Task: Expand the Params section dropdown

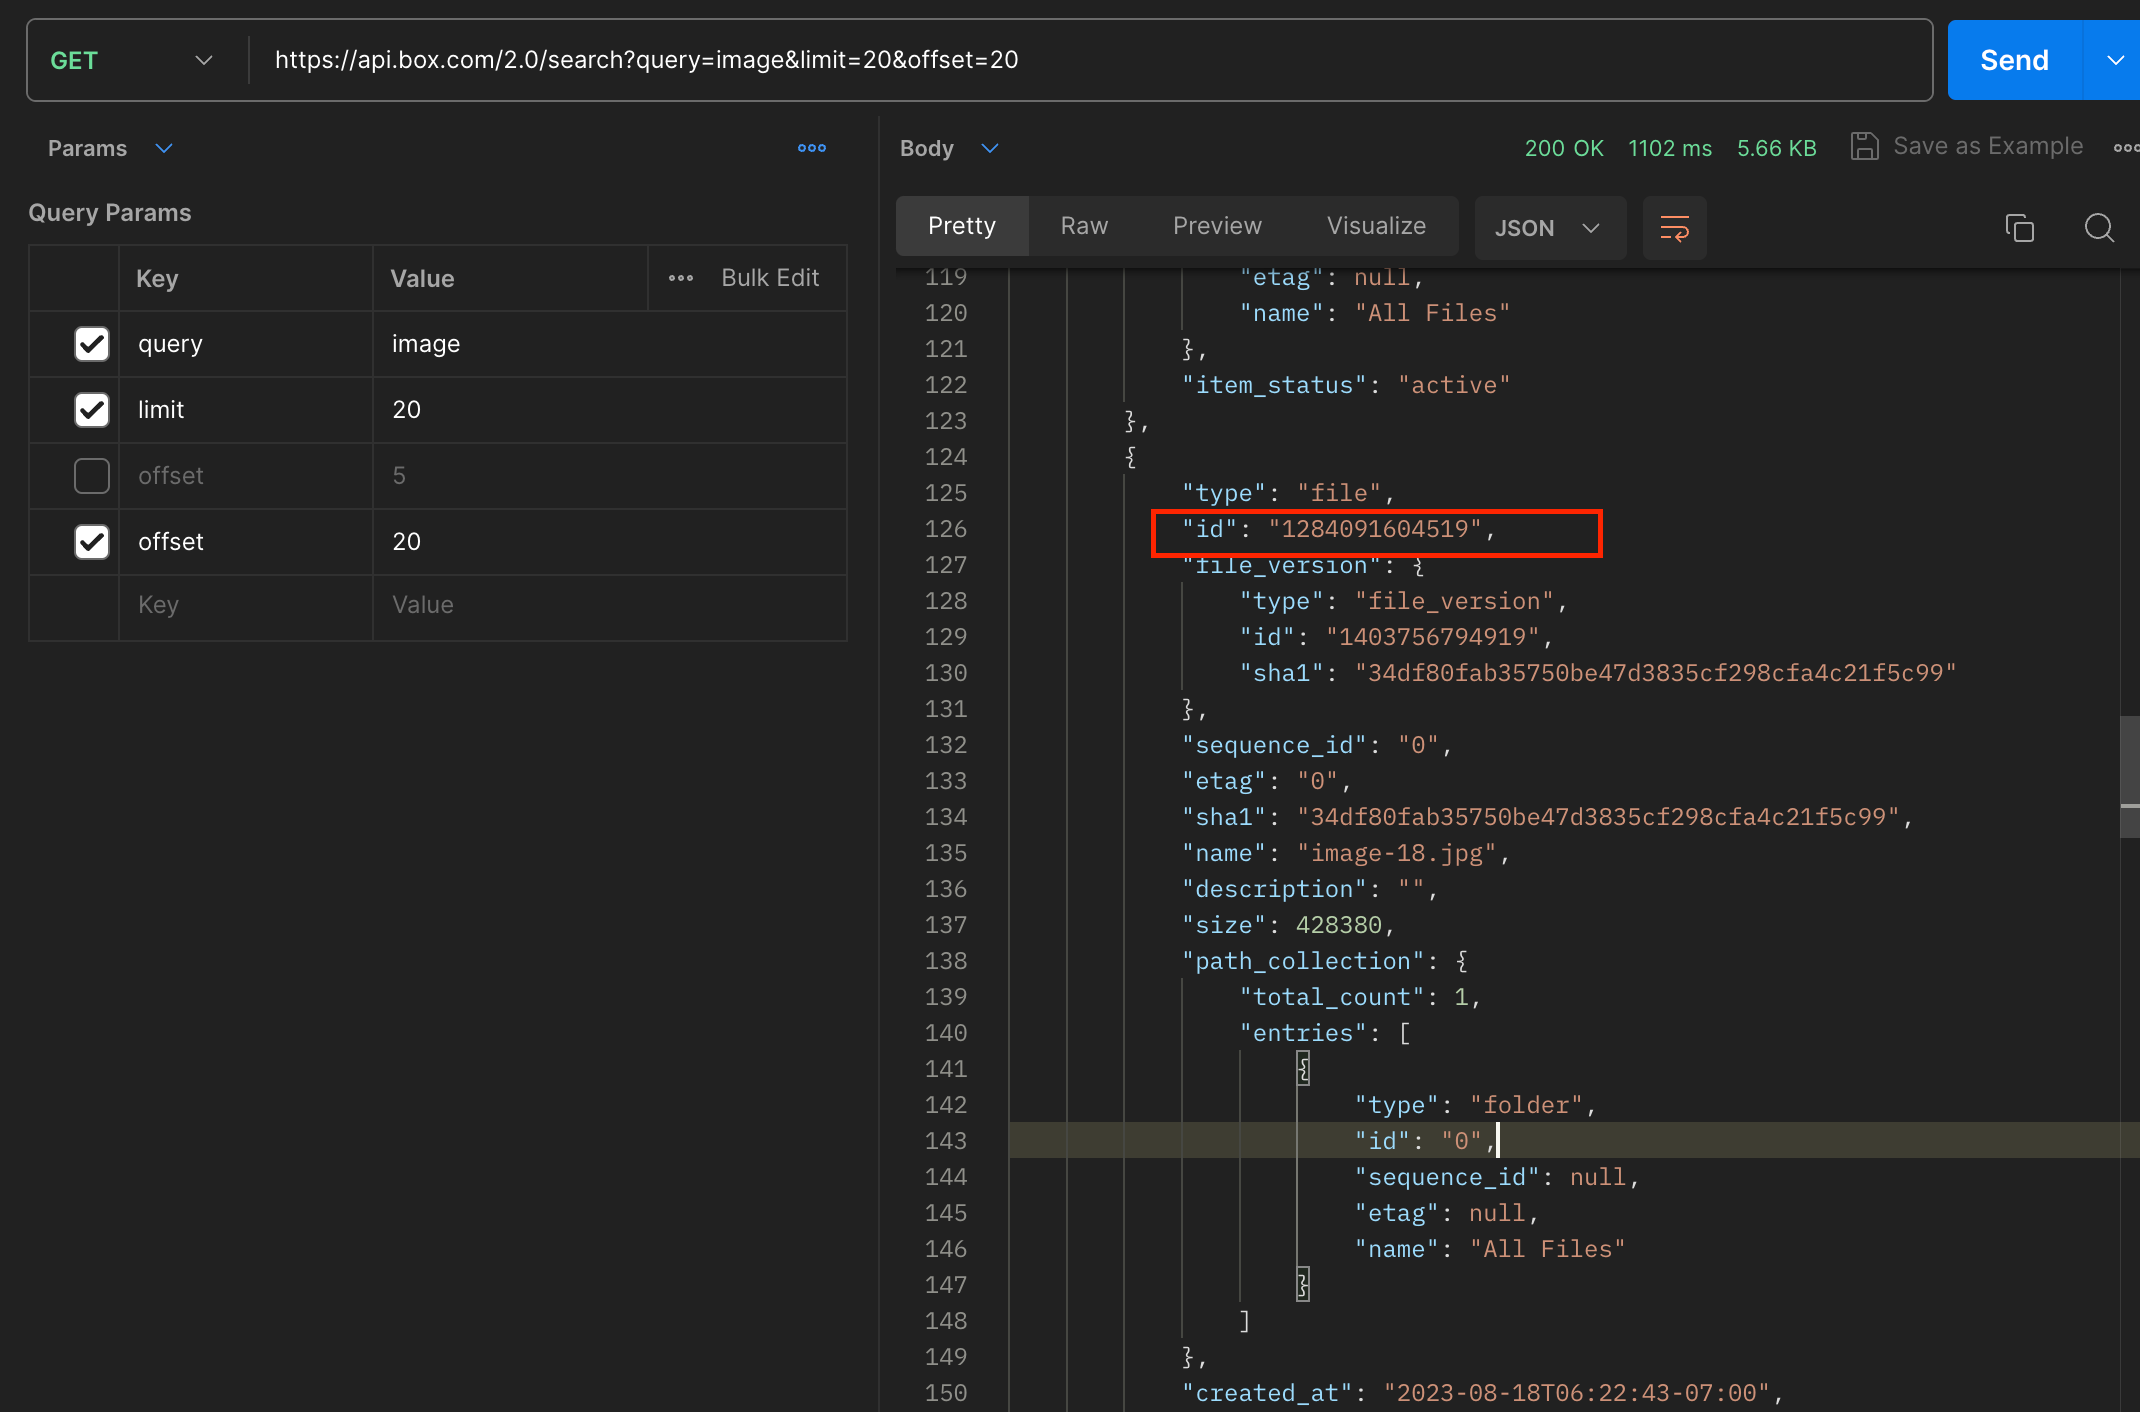Action: (x=164, y=148)
